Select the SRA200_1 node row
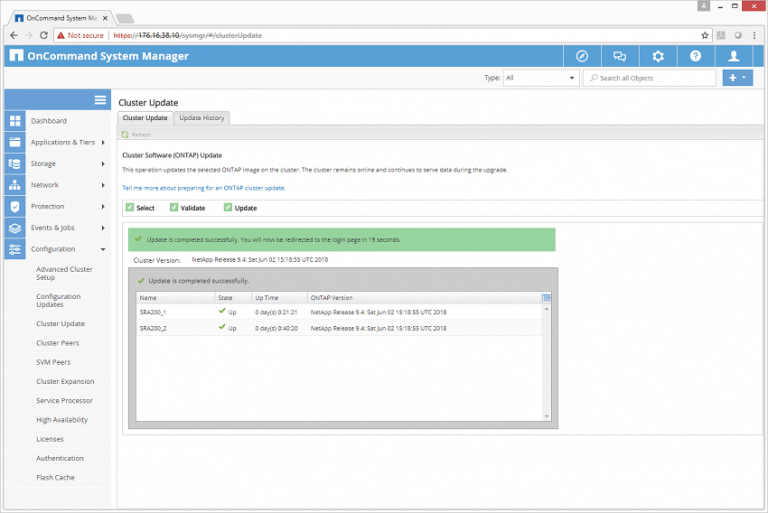 point(339,312)
